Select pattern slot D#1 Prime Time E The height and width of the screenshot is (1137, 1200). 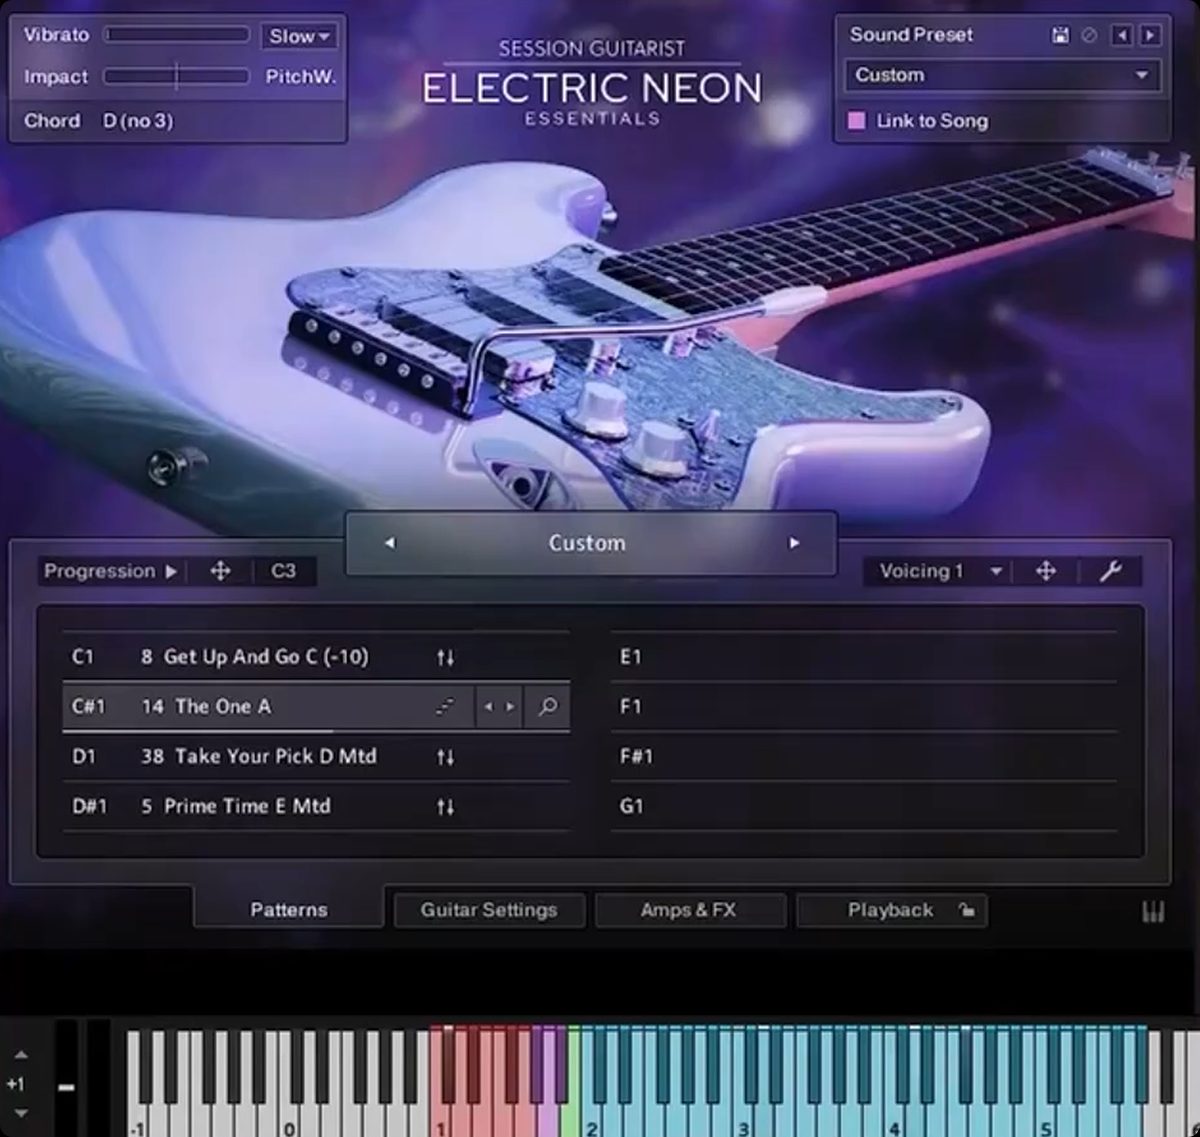316,806
